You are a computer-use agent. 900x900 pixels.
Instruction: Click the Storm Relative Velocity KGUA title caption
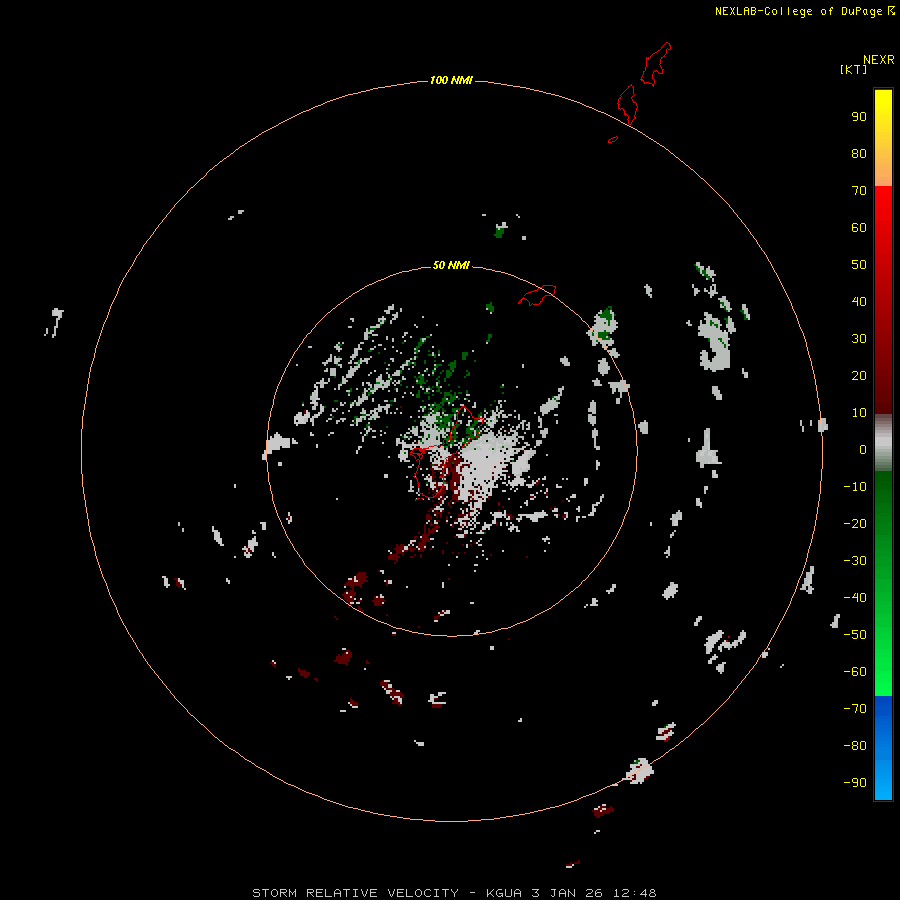tap(454, 893)
